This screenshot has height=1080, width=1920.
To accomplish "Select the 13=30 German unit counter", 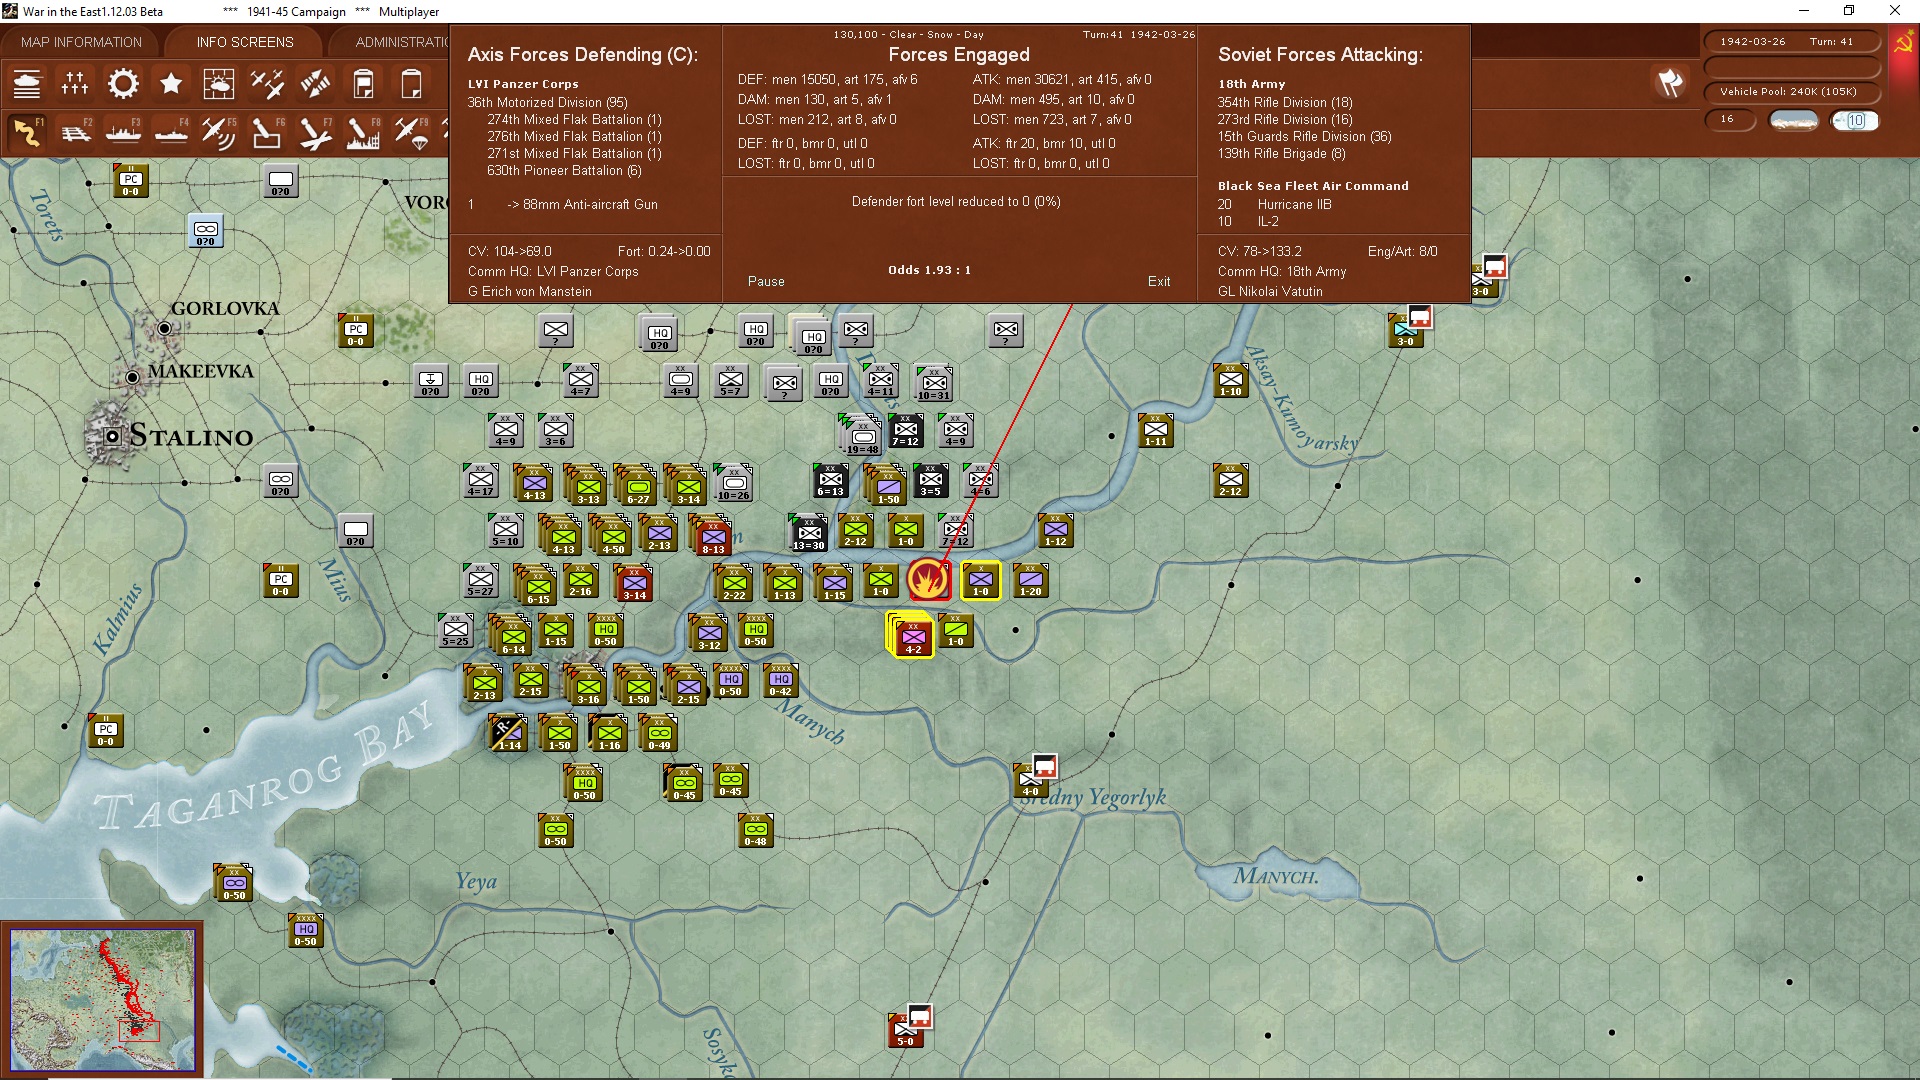I will point(808,533).
